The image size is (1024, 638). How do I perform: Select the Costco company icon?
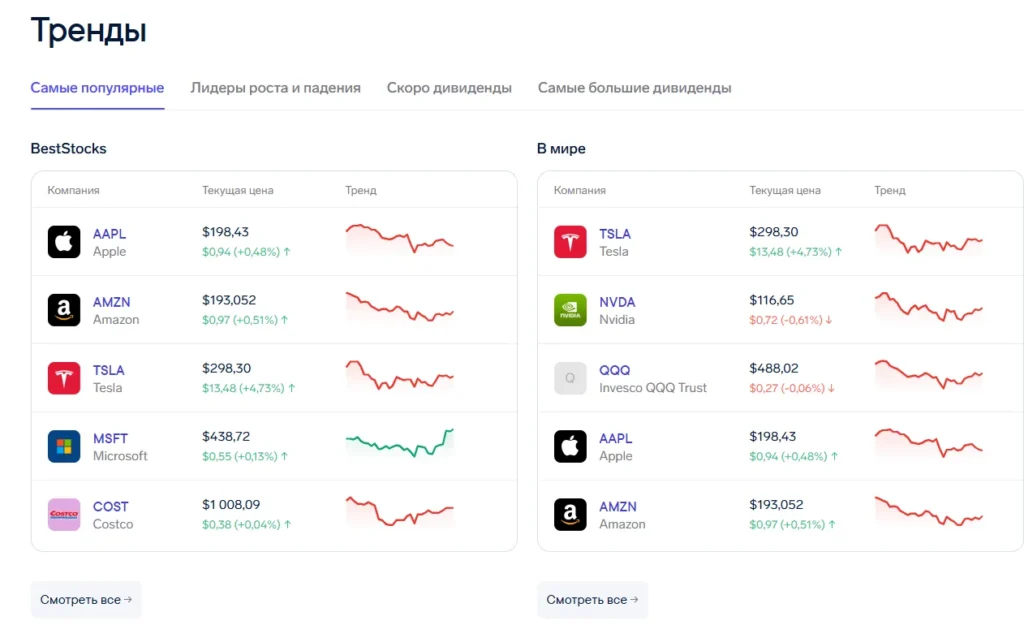pyautogui.click(x=63, y=514)
